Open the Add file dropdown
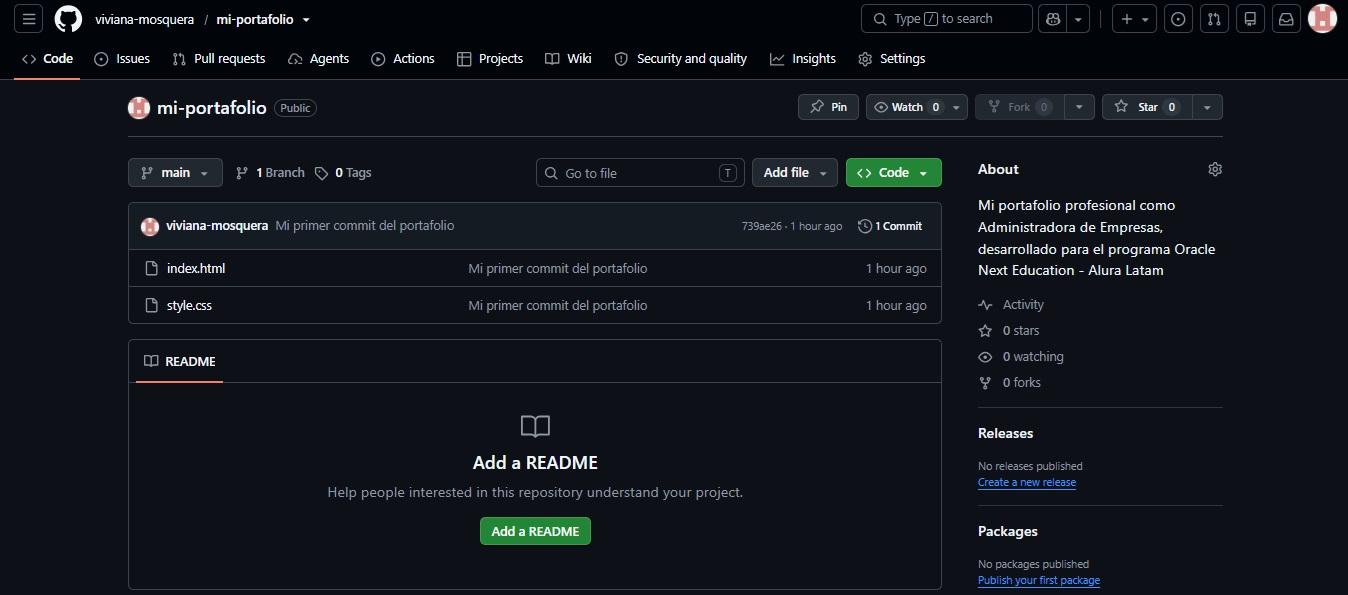This screenshot has height=595, width=1348. pos(795,173)
